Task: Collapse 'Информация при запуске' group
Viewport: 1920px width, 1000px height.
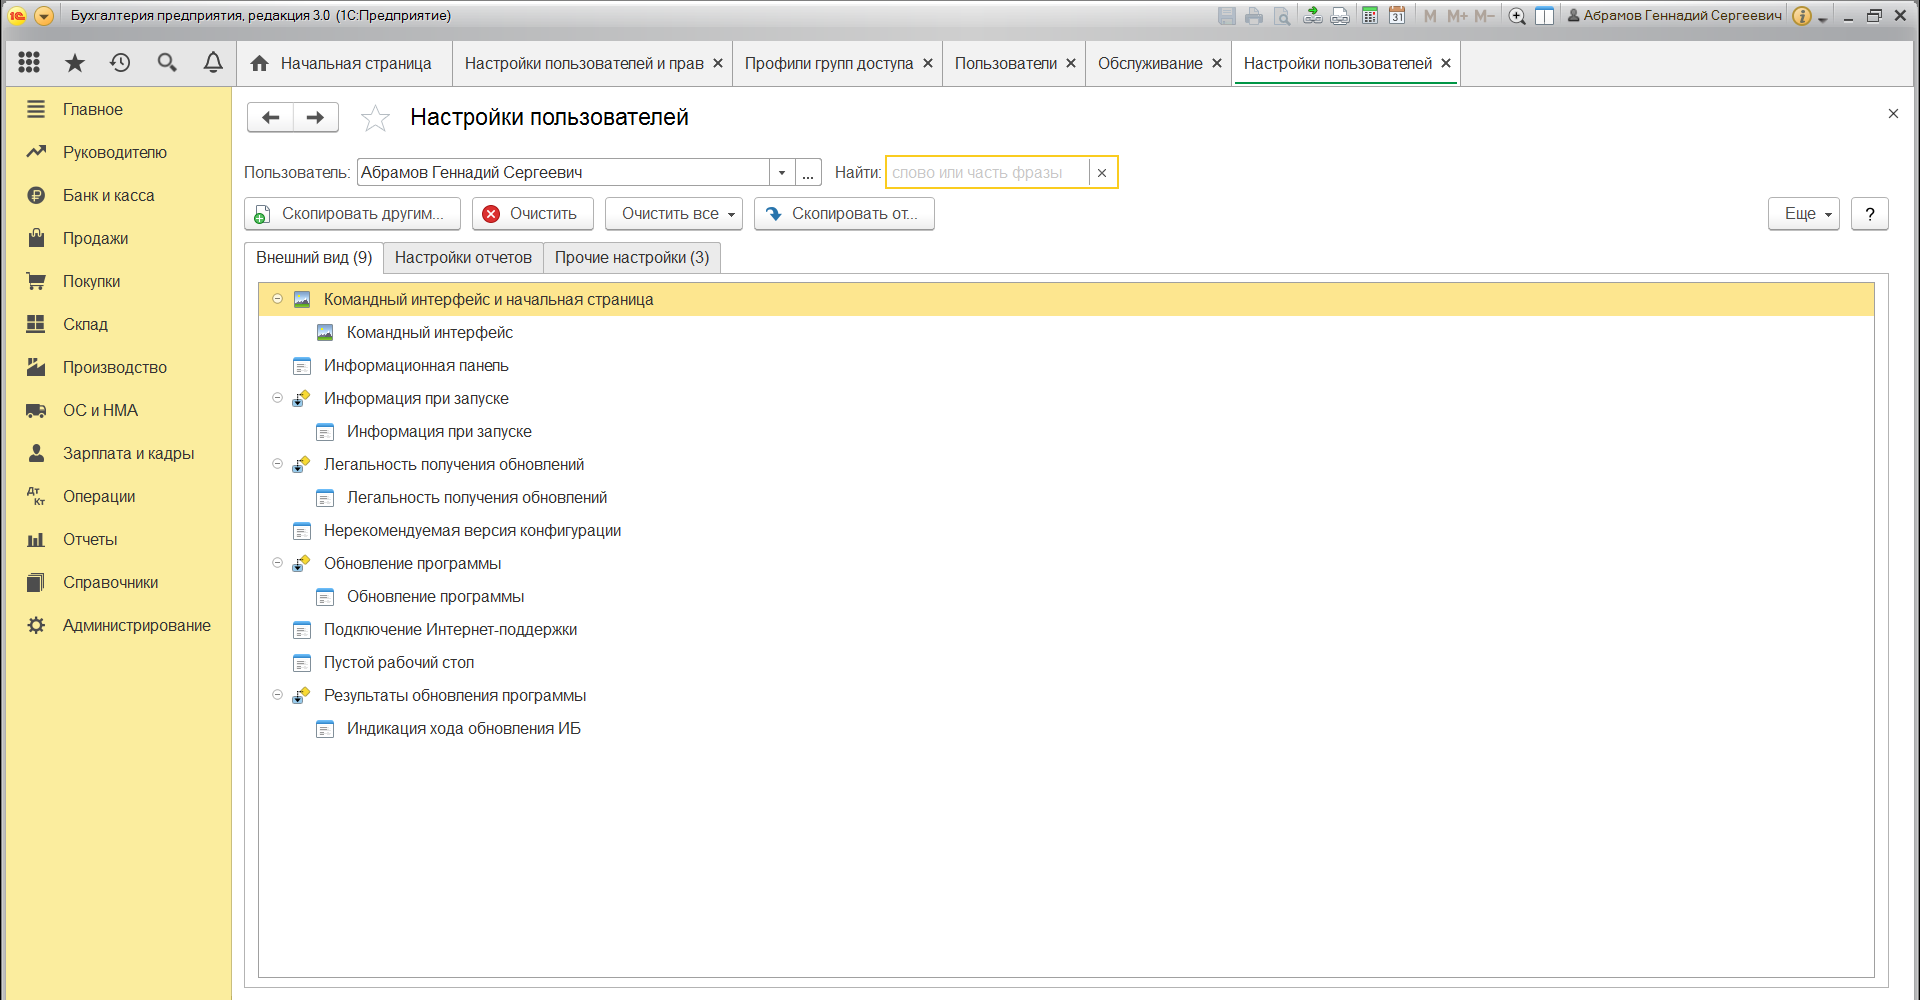Action: point(278,398)
